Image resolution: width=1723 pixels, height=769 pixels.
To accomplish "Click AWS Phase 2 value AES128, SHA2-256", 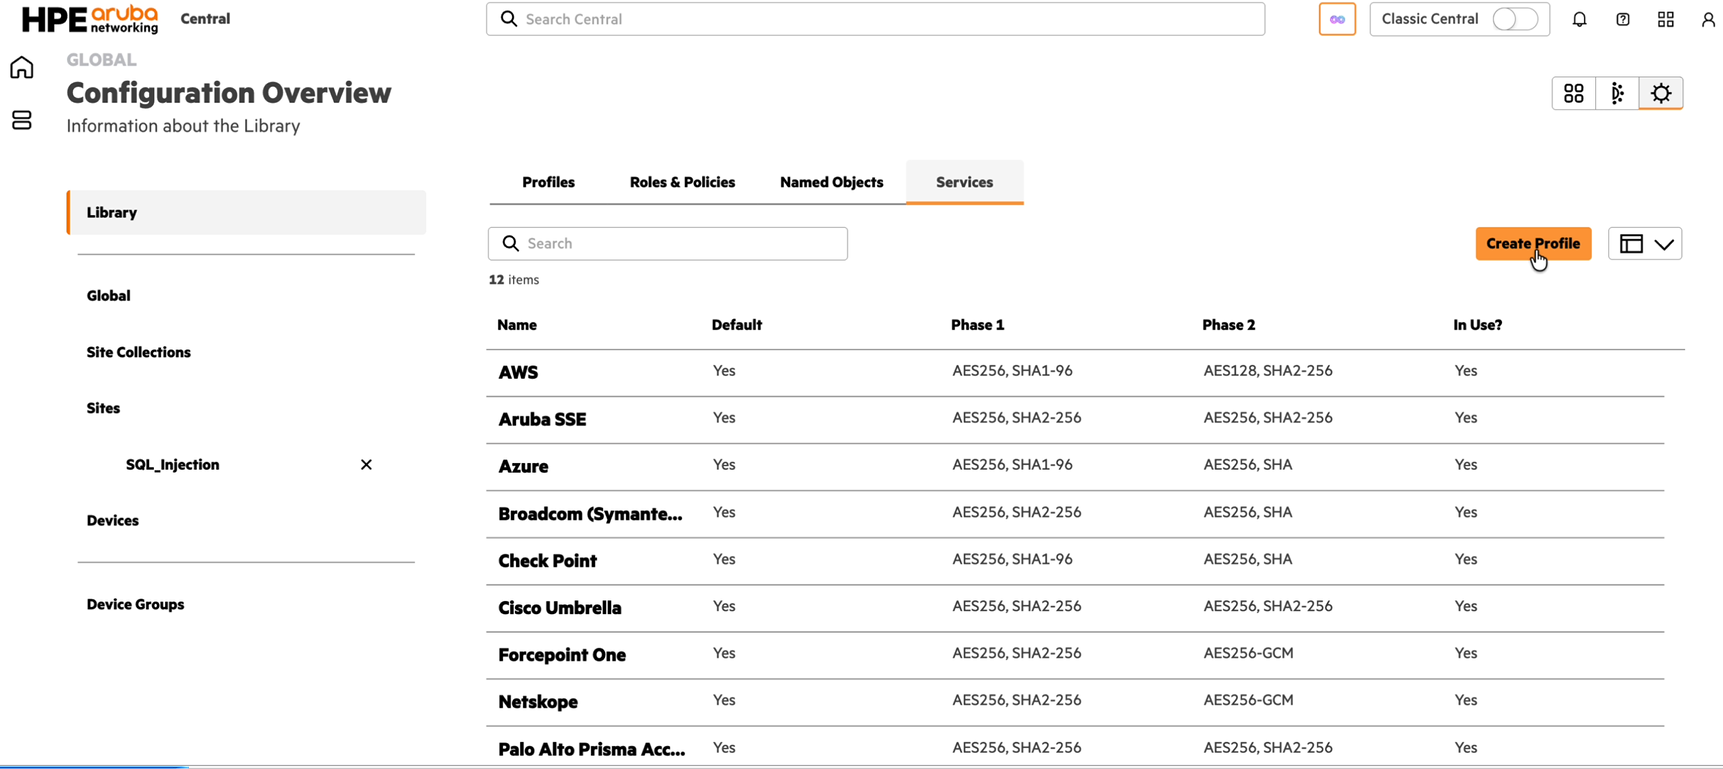I will click(x=1268, y=371).
